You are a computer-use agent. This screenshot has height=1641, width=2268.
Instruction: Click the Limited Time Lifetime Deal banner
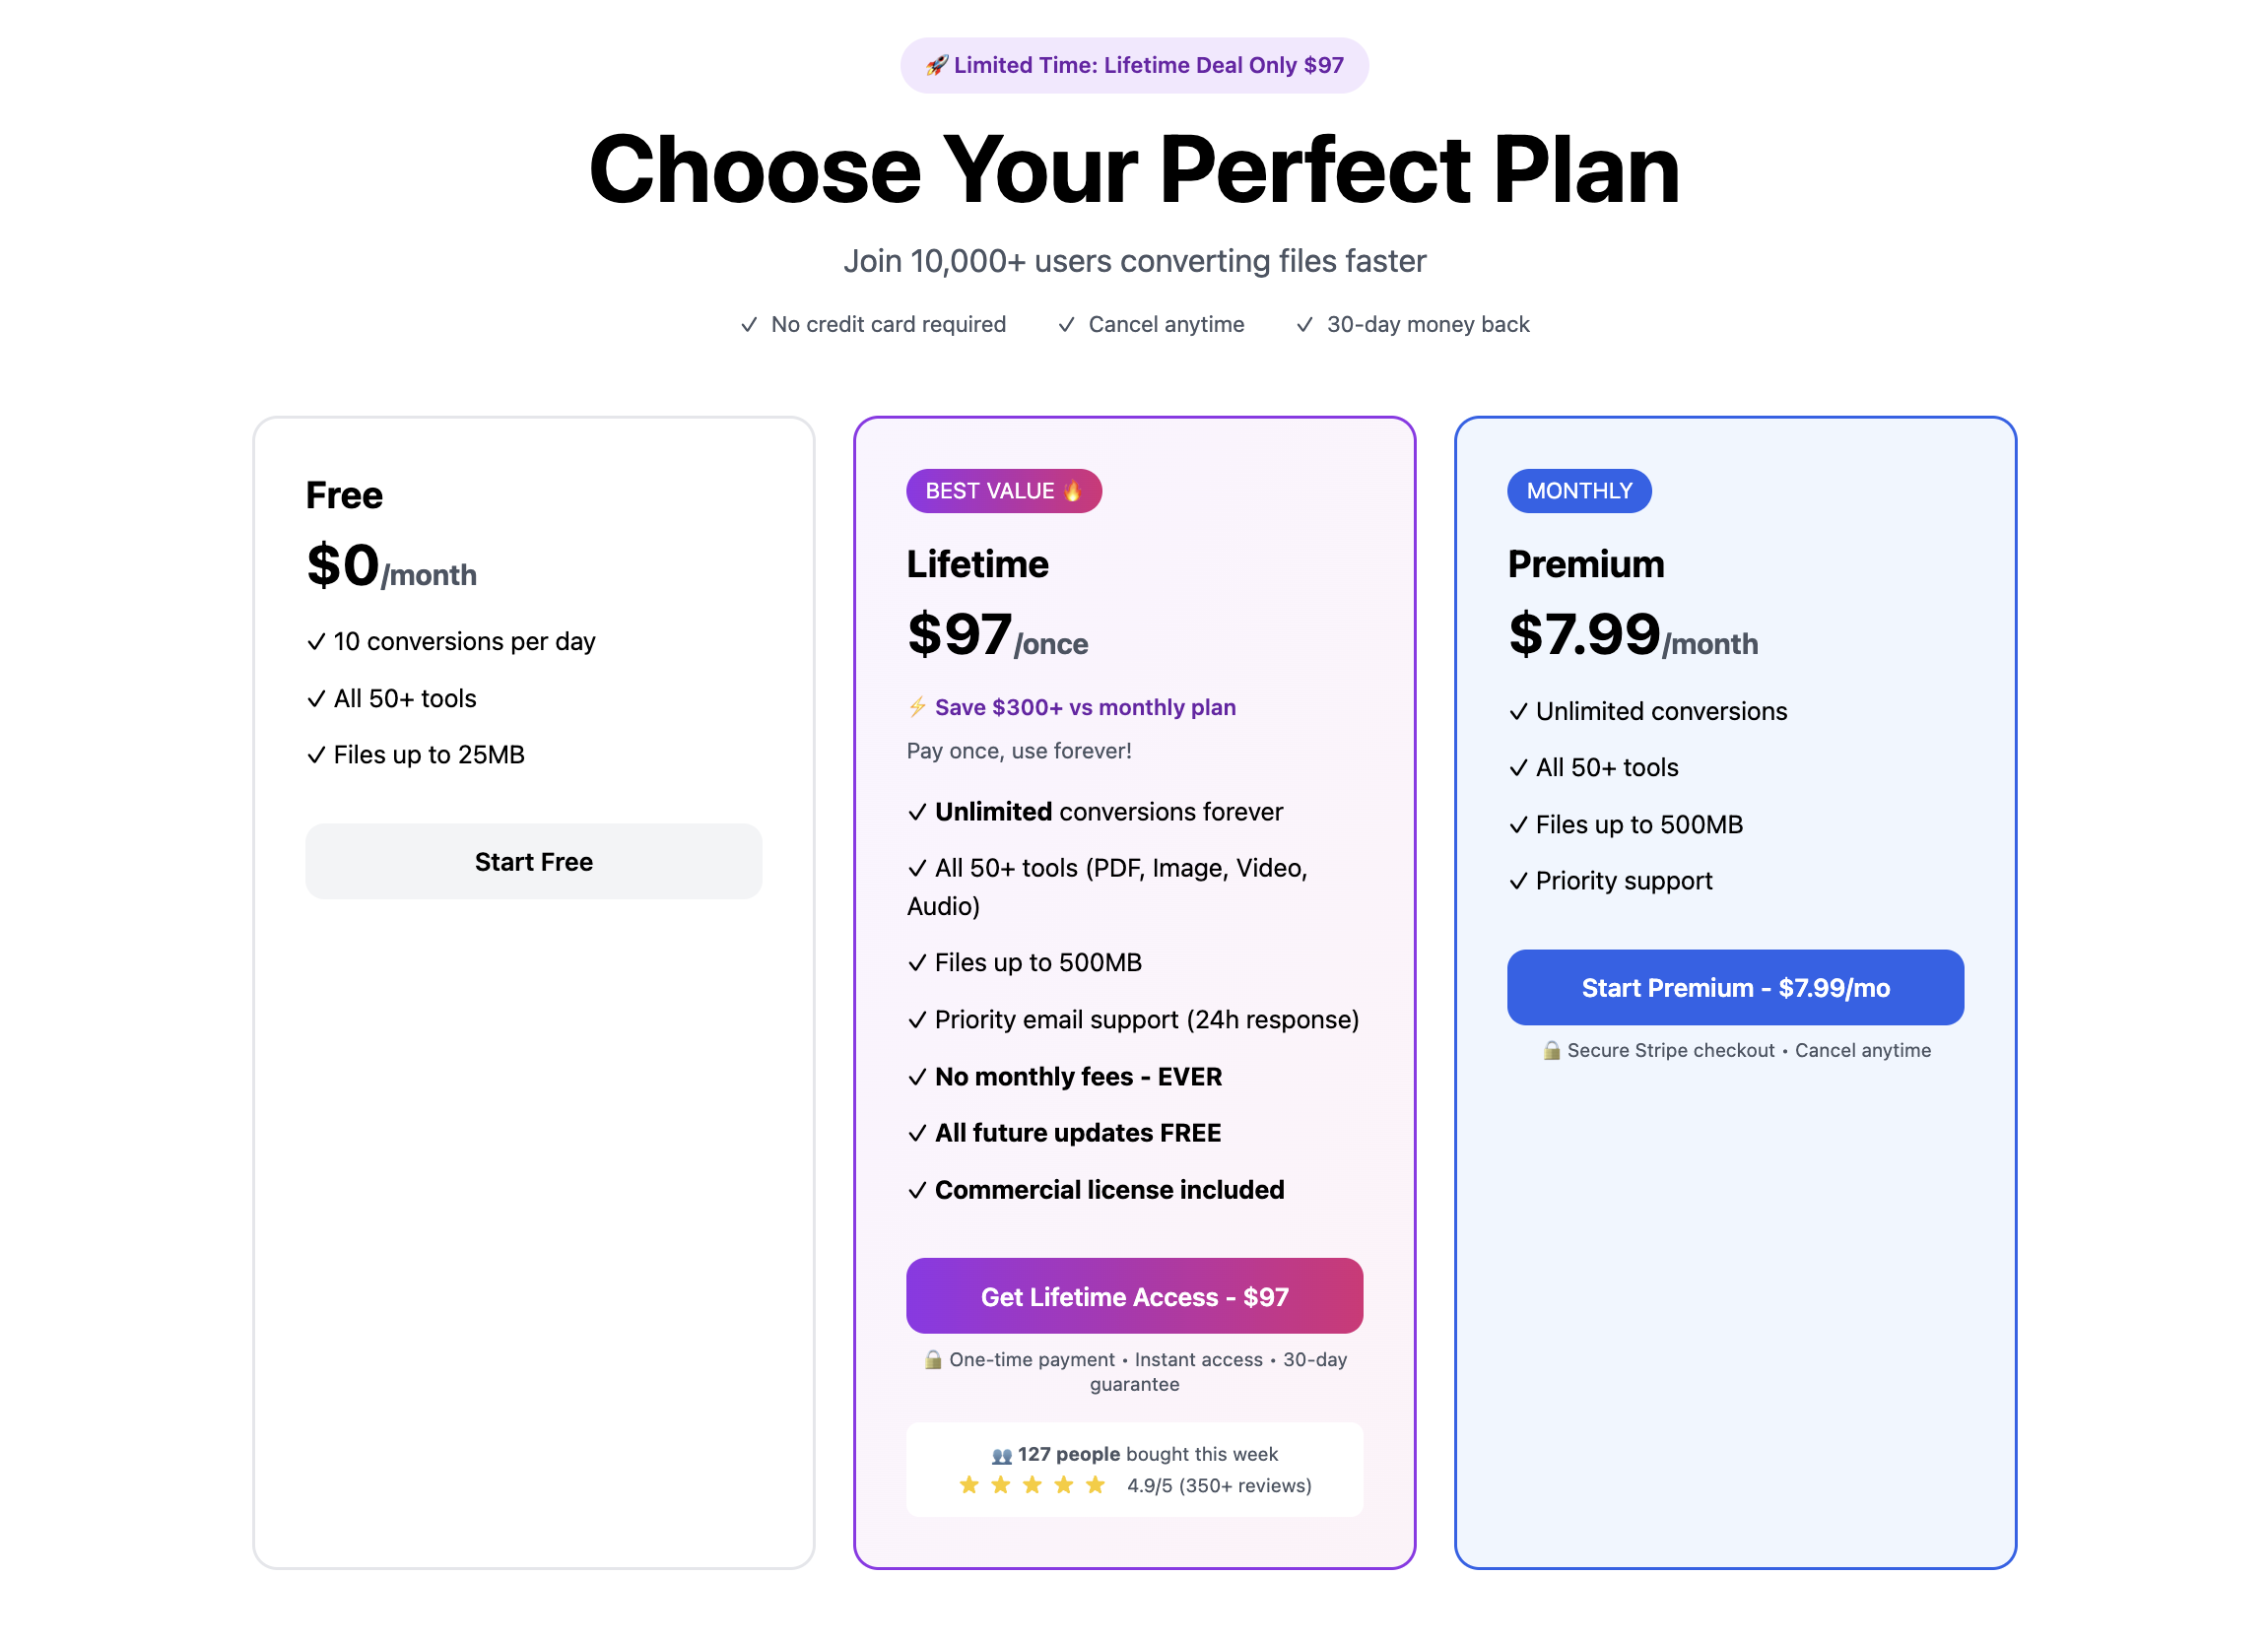pyautogui.click(x=1134, y=65)
